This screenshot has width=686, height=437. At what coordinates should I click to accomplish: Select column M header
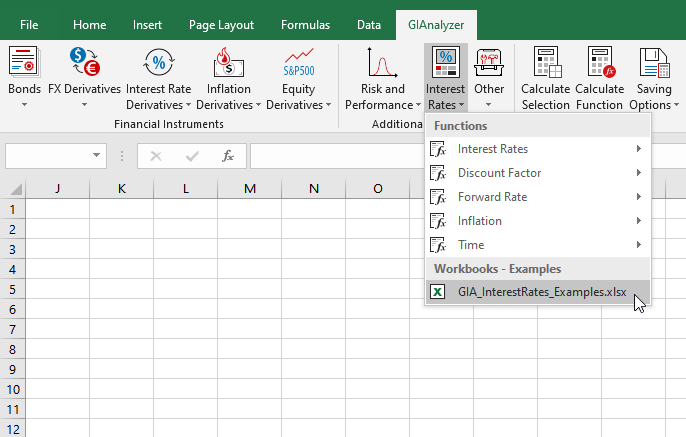point(249,189)
